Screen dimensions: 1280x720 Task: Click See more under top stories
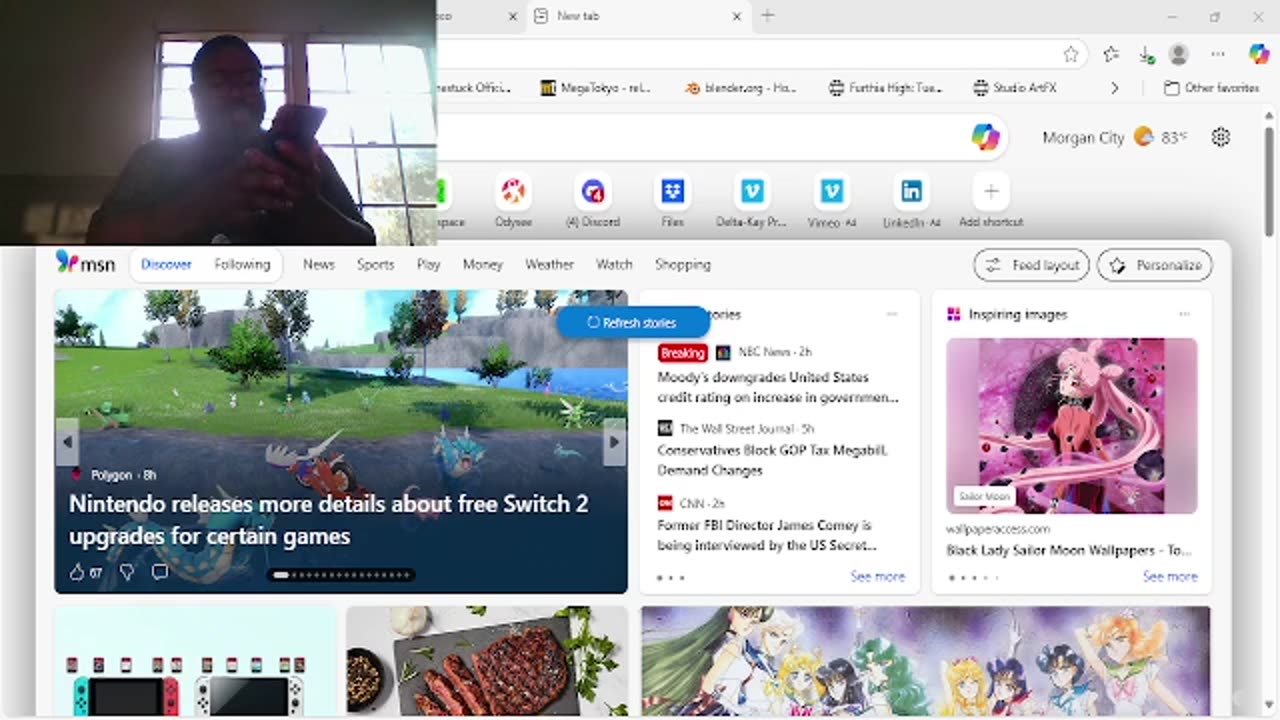point(877,577)
